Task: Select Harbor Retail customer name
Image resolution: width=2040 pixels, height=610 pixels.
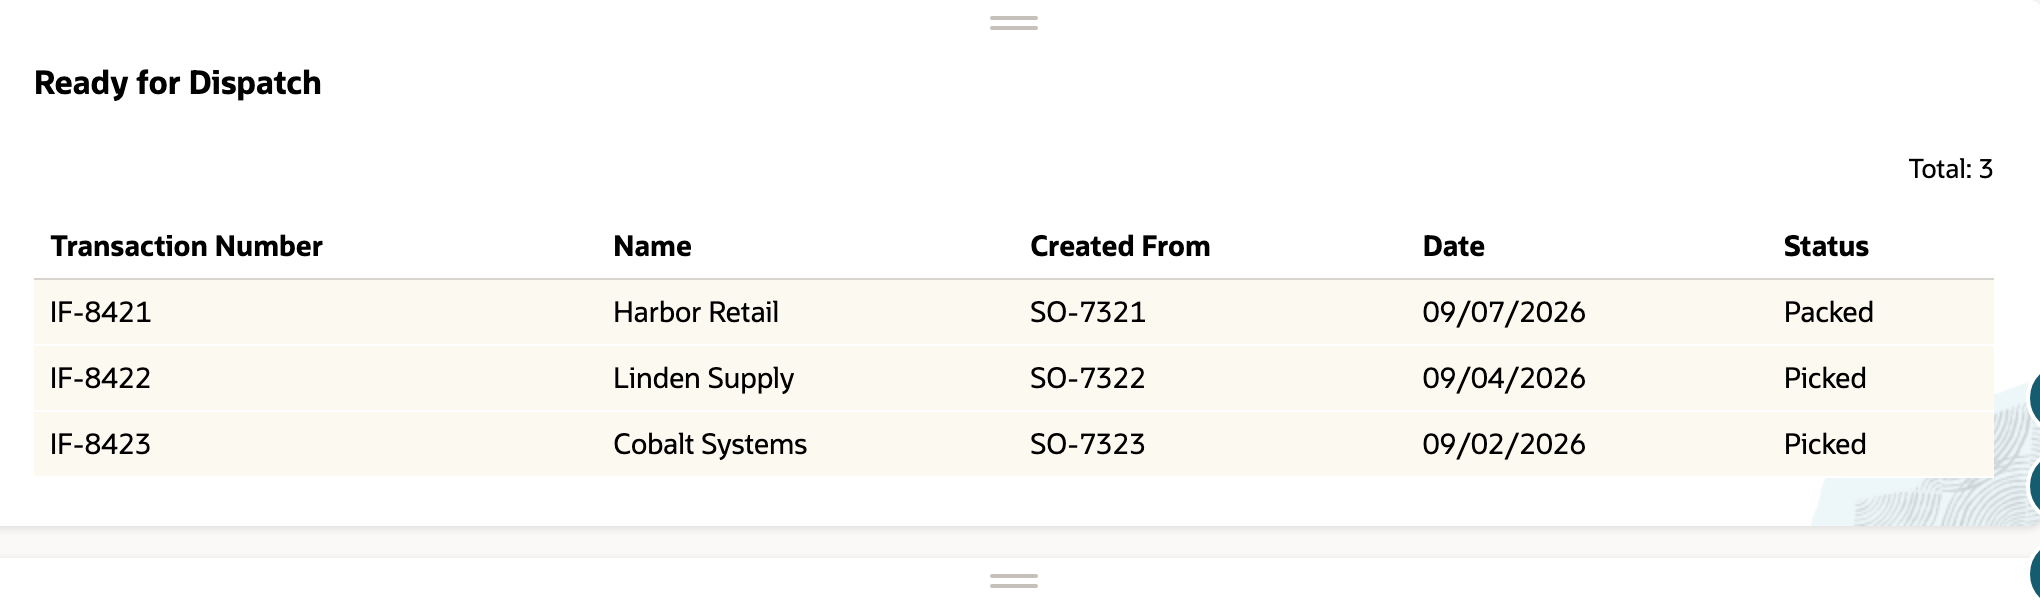Action: tap(696, 312)
